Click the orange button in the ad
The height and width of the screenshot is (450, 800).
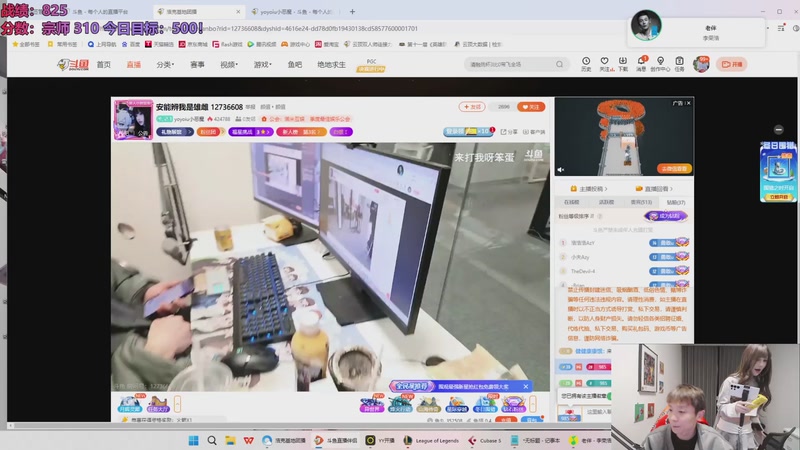[674, 168]
